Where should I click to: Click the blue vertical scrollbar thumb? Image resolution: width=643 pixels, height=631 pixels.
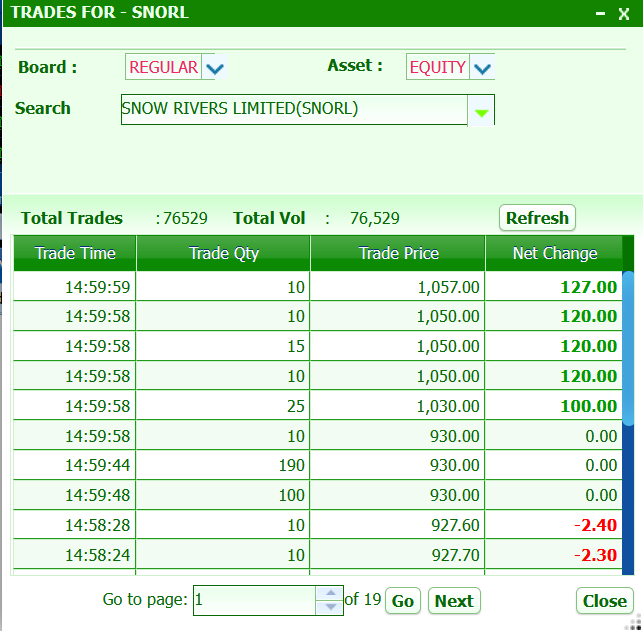pyautogui.click(x=628, y=349)
